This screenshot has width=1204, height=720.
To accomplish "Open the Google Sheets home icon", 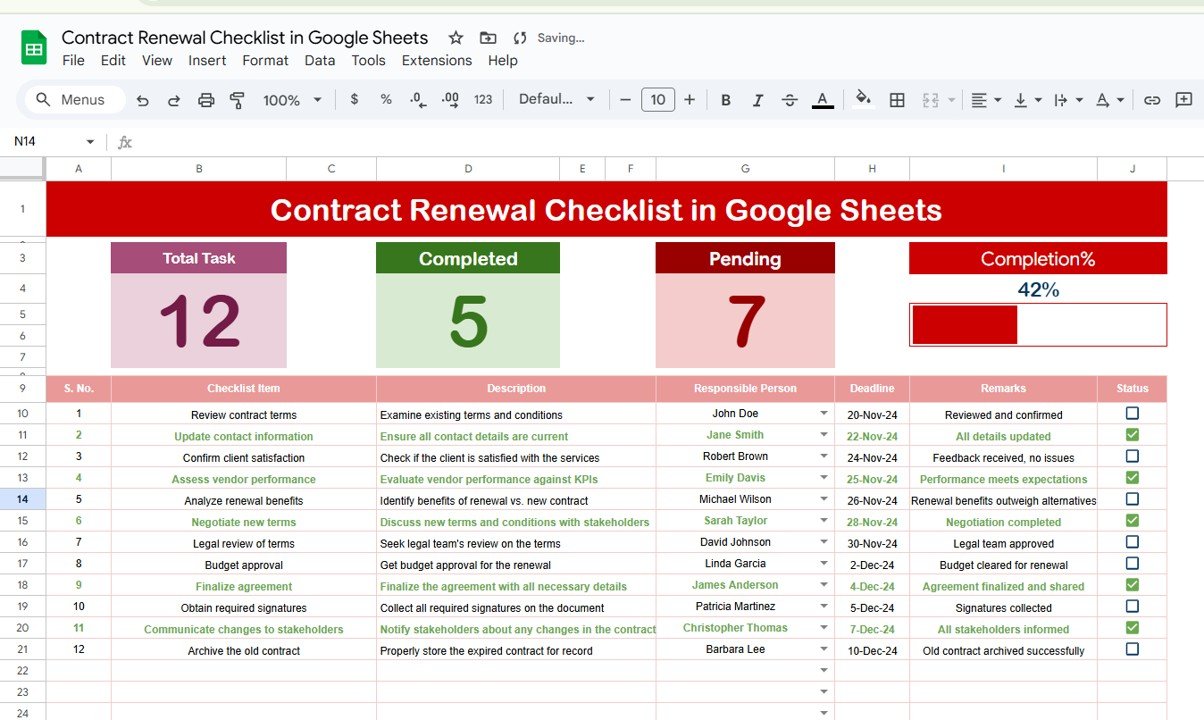I will pos(34,47).
